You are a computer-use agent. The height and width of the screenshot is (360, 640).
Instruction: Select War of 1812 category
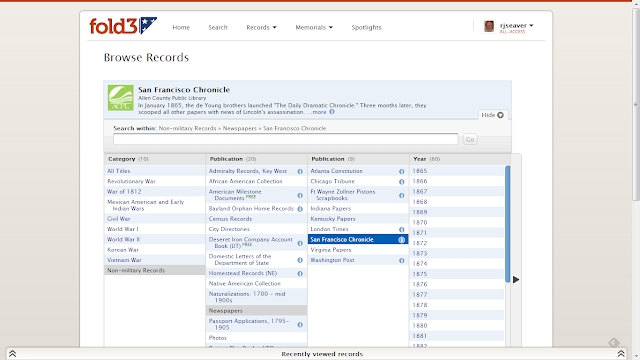[155, 191]
